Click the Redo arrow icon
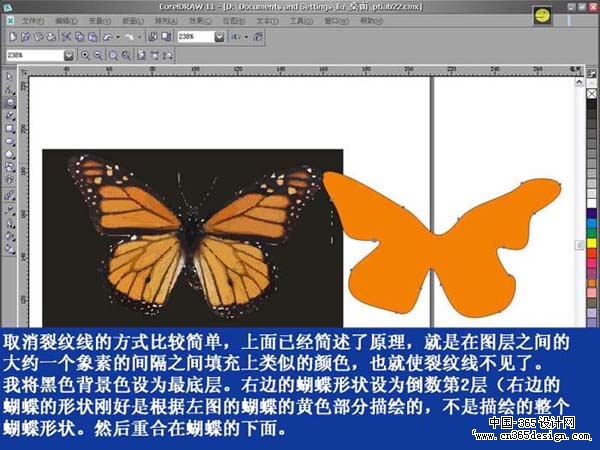The width and height of the screenshot is (600, 450). tap(130, 37)
